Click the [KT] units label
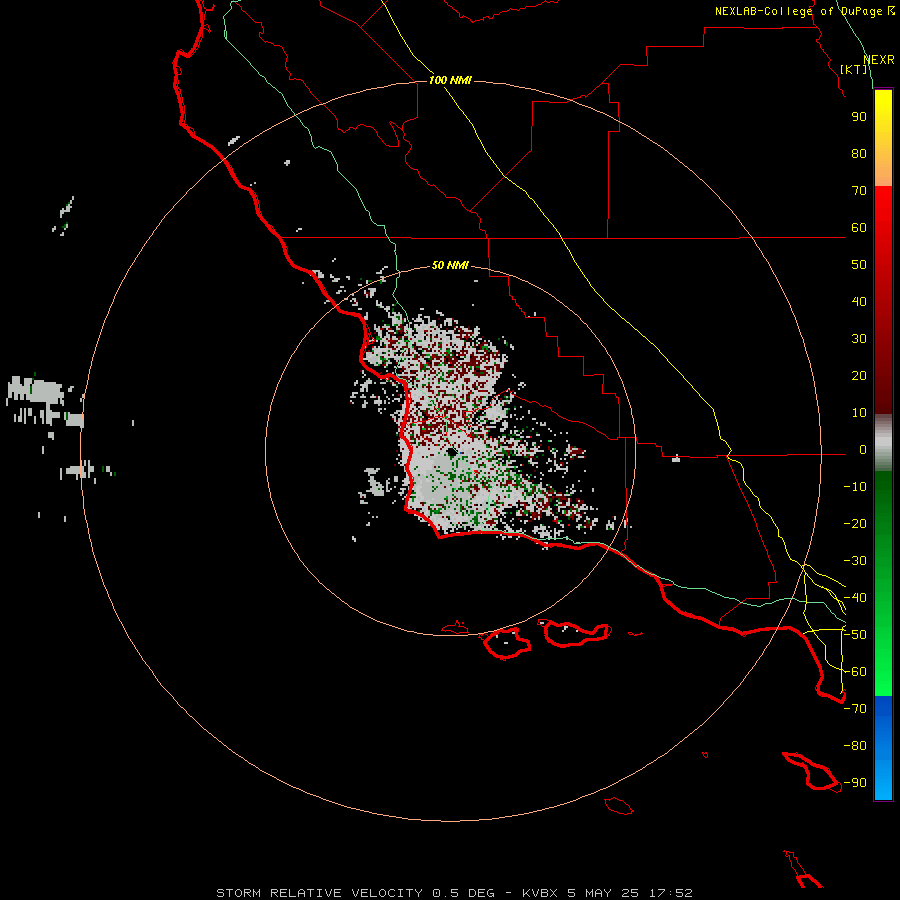This screenshot has width=900, height=900. click(x=854, y=69)
